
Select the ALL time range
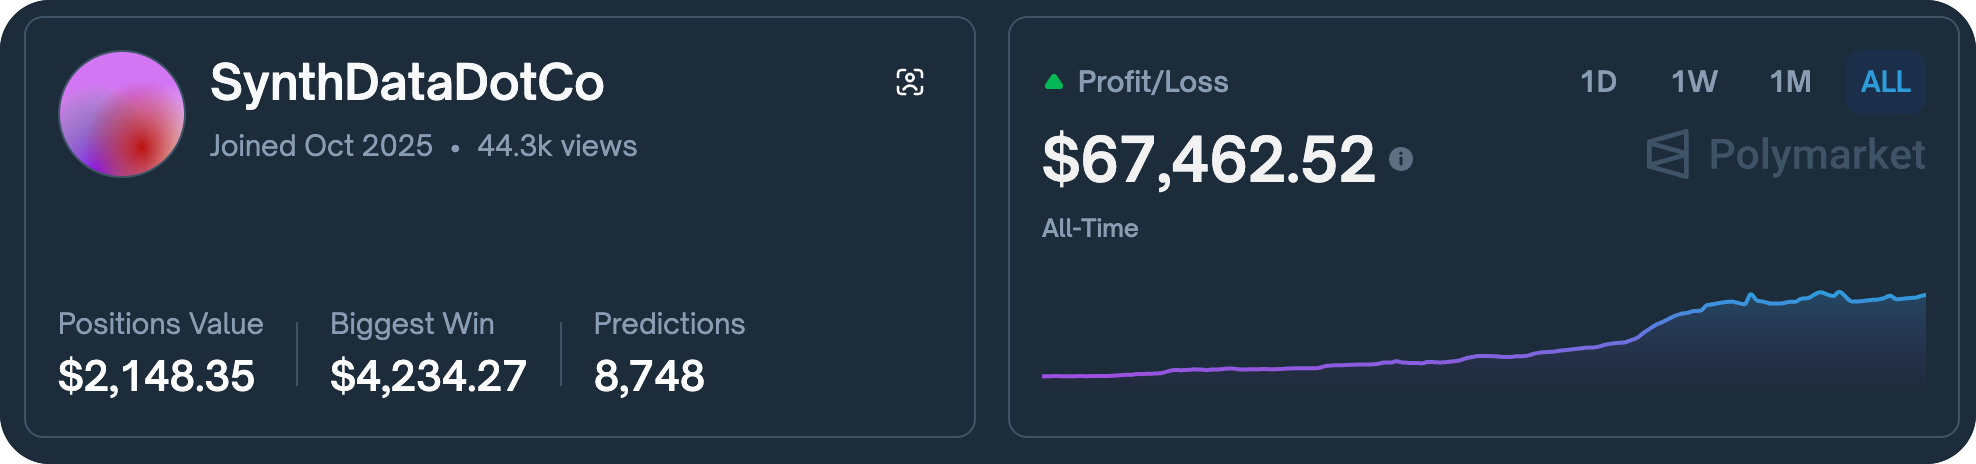[x=1885, y=82]
